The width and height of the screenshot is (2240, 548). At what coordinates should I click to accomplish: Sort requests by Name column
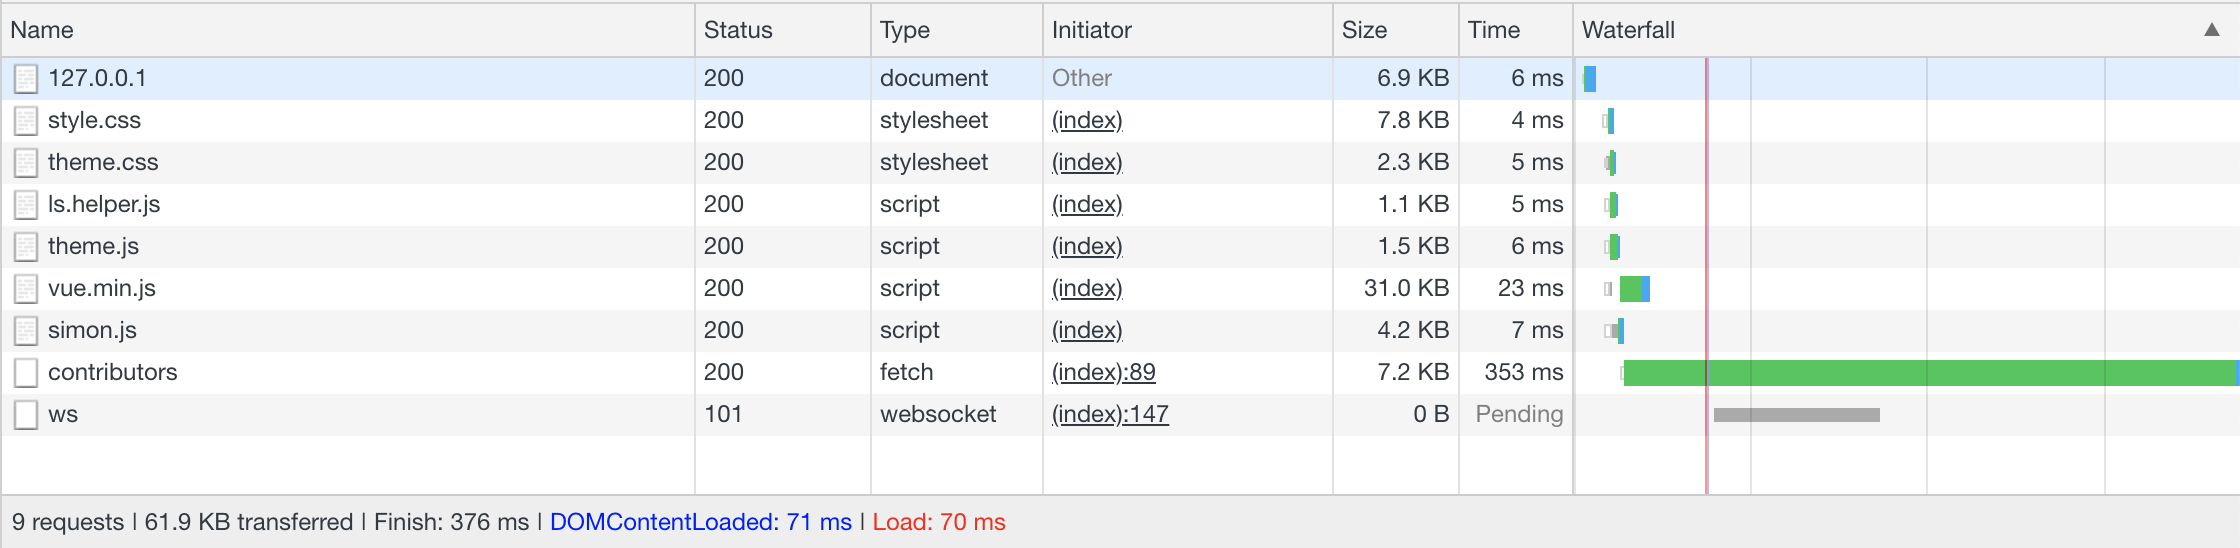pos(42,30)
